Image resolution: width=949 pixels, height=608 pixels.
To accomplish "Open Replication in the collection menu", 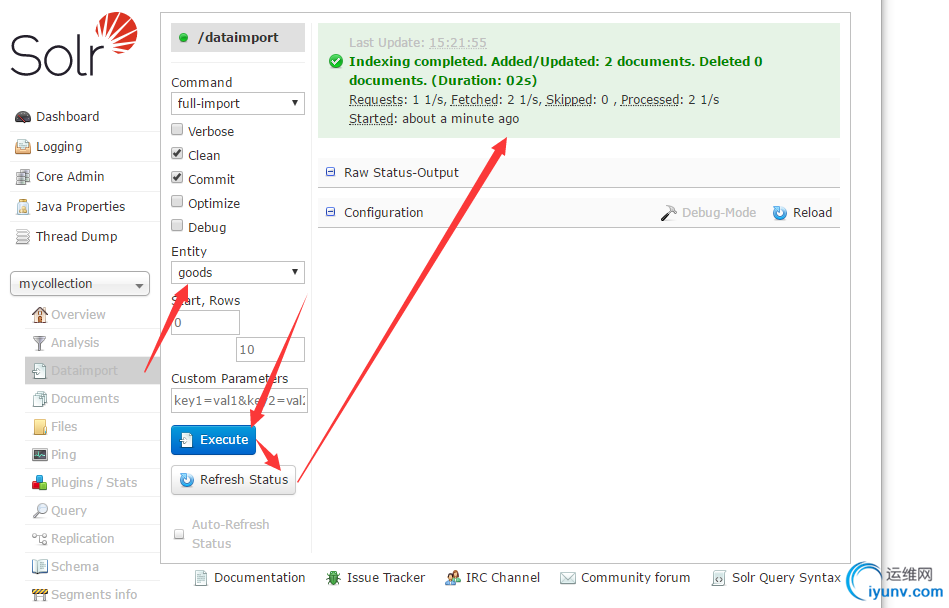I will (83, 539).
